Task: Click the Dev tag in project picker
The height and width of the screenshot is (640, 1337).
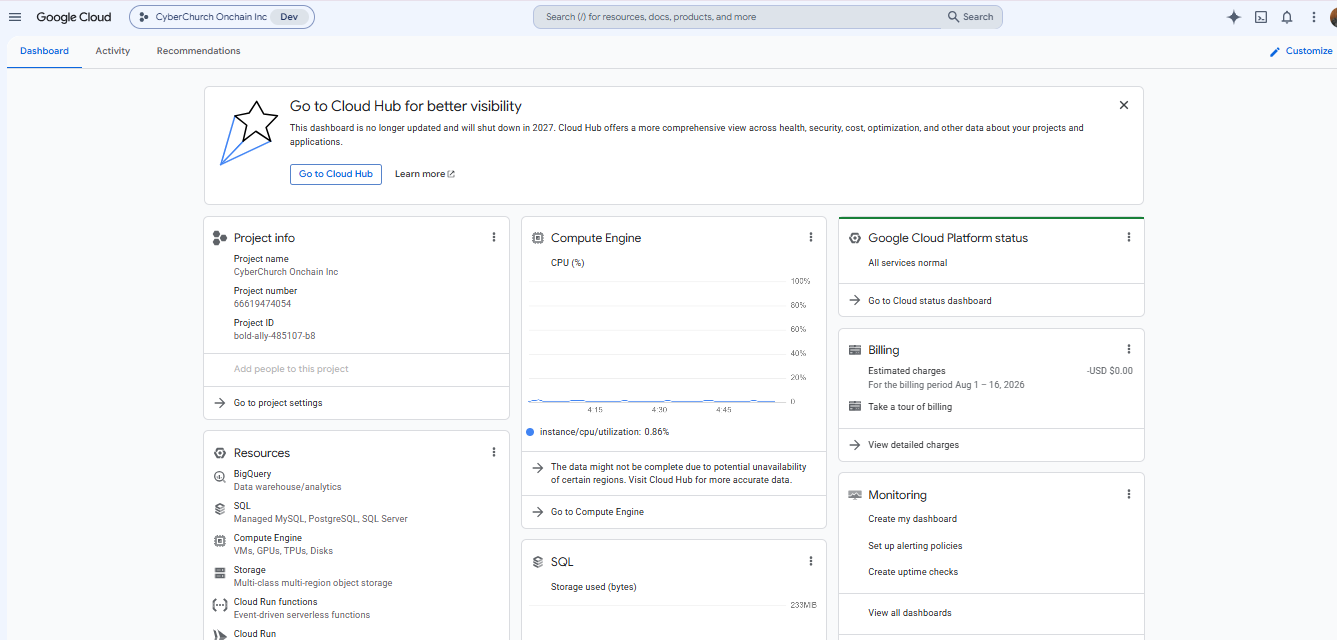Action: (288, 17)
